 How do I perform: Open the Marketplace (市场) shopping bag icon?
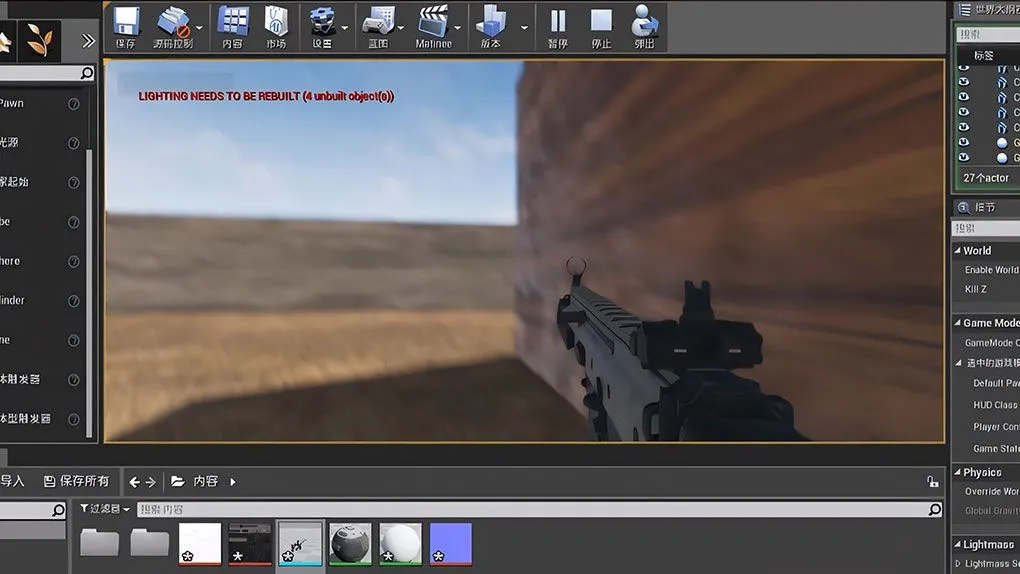(276, 21)
